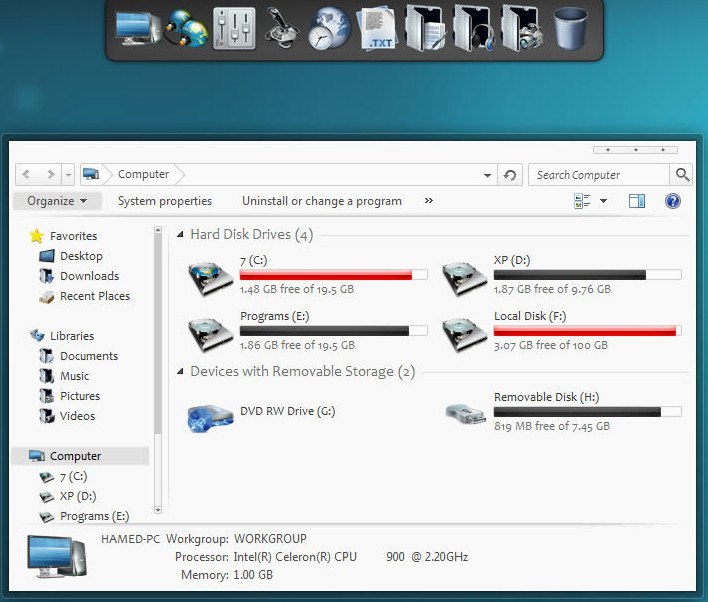Open the network connections dock icon
The image size is (708, 602).
(187, 28)
